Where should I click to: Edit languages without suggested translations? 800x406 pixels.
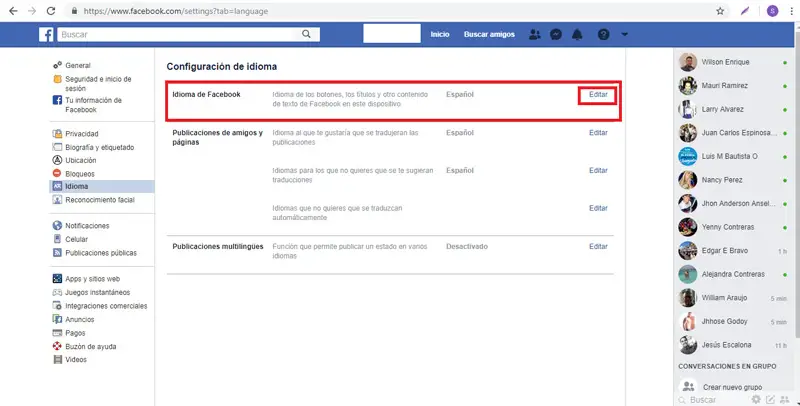tap(598, 170)
